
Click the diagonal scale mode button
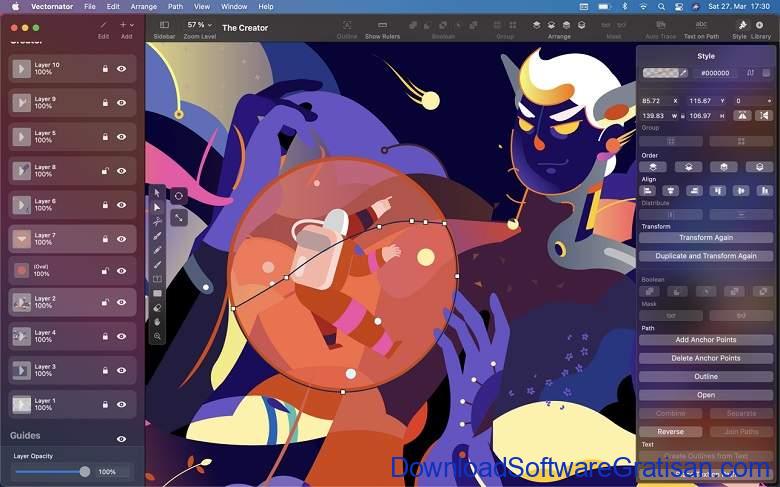(179, 217)
